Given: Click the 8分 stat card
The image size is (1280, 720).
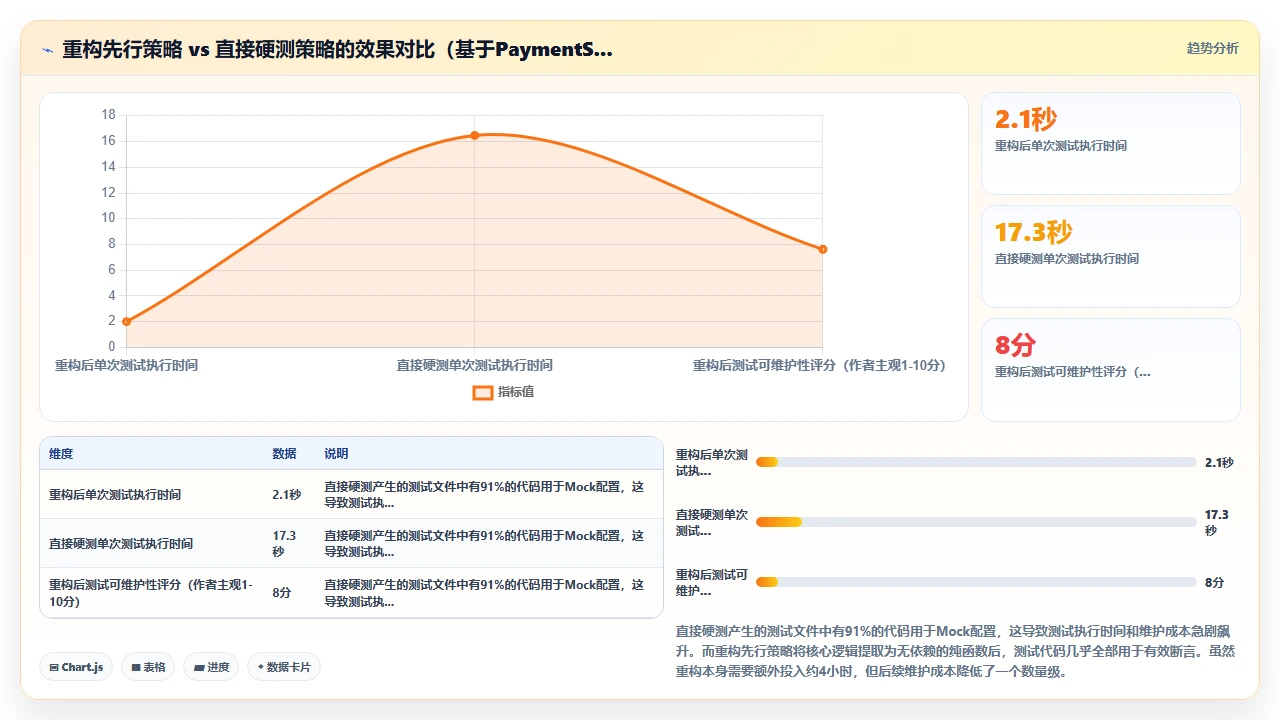Looking at the screenshot, I should (1110, 370).
